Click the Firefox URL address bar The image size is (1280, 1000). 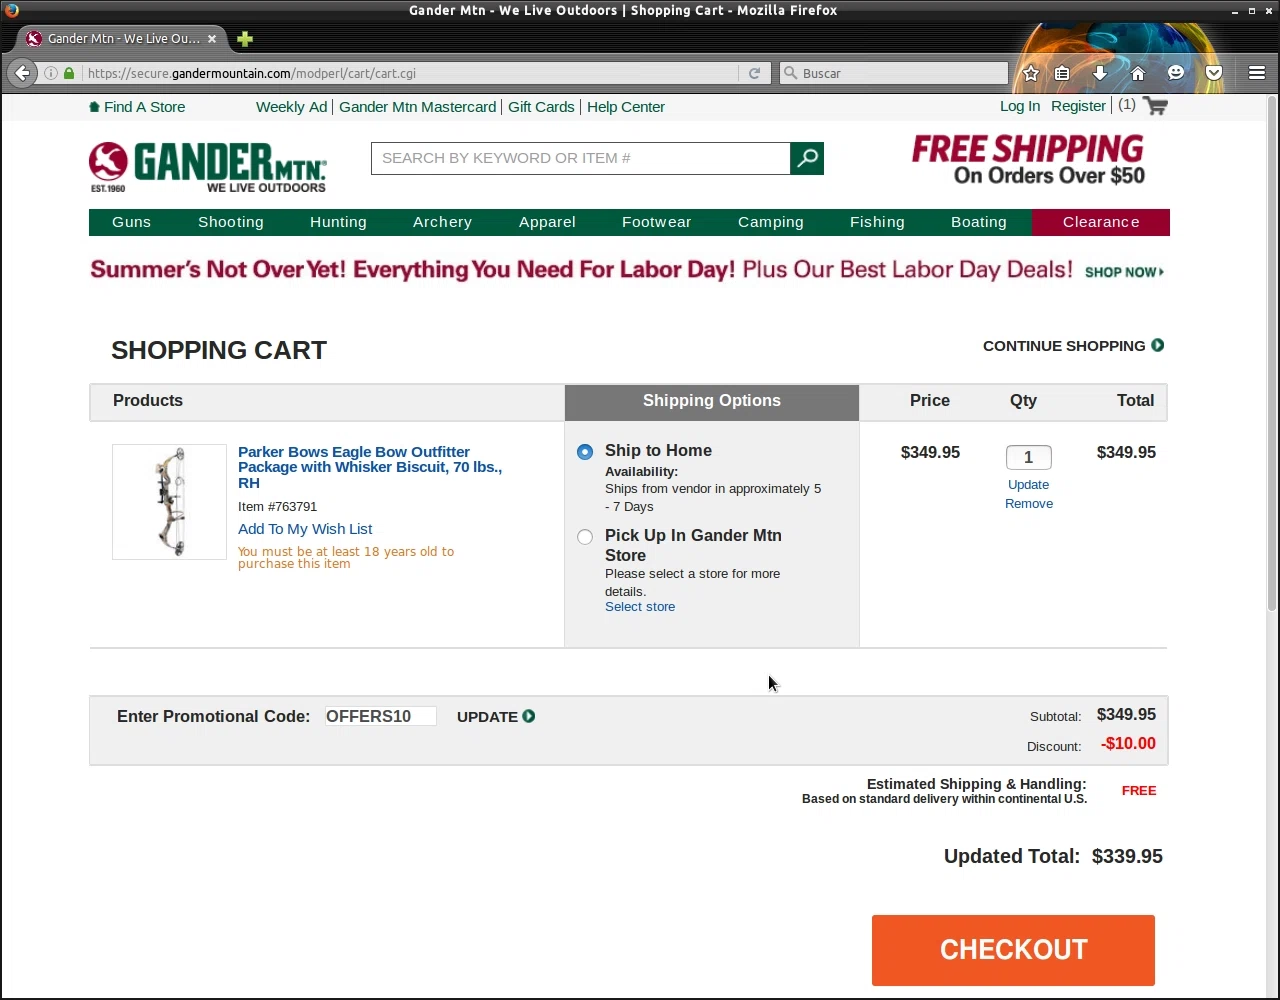click(x=410, y=73)
